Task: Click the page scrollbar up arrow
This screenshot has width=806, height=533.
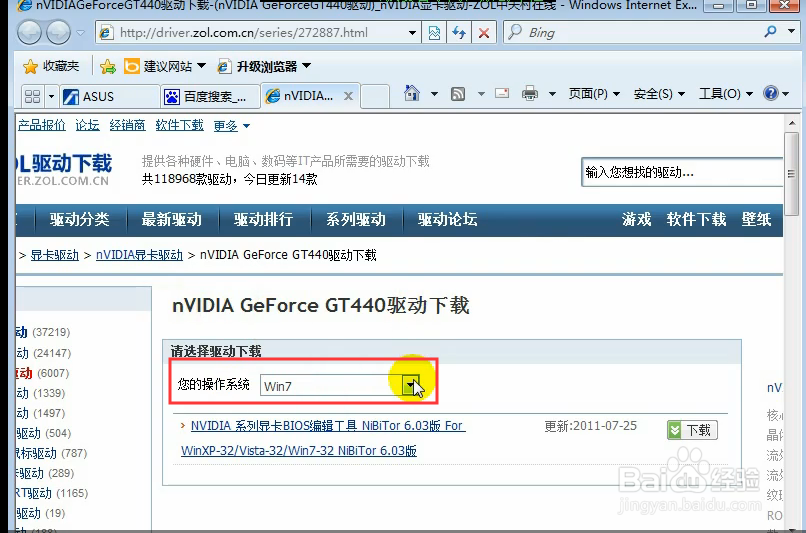Action: point(792,123)
